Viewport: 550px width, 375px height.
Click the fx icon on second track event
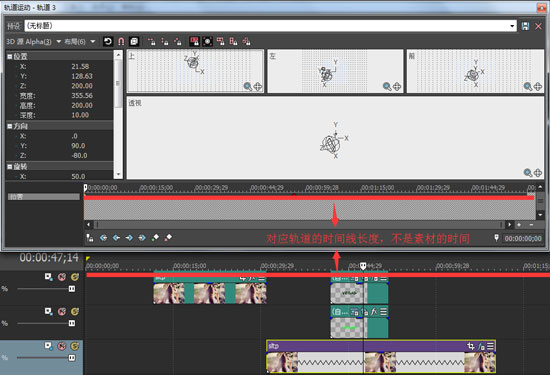pos(374,311)
